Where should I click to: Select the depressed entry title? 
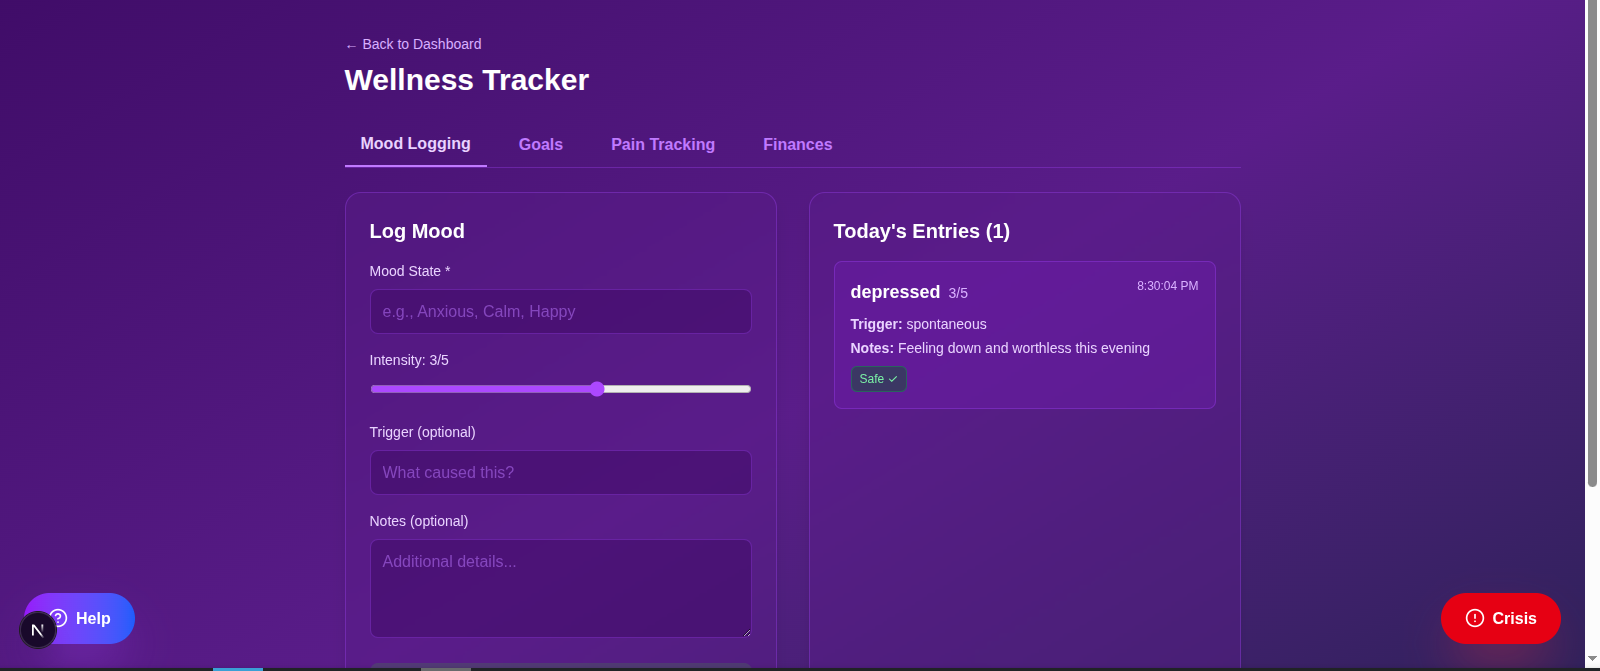point(895,292)
